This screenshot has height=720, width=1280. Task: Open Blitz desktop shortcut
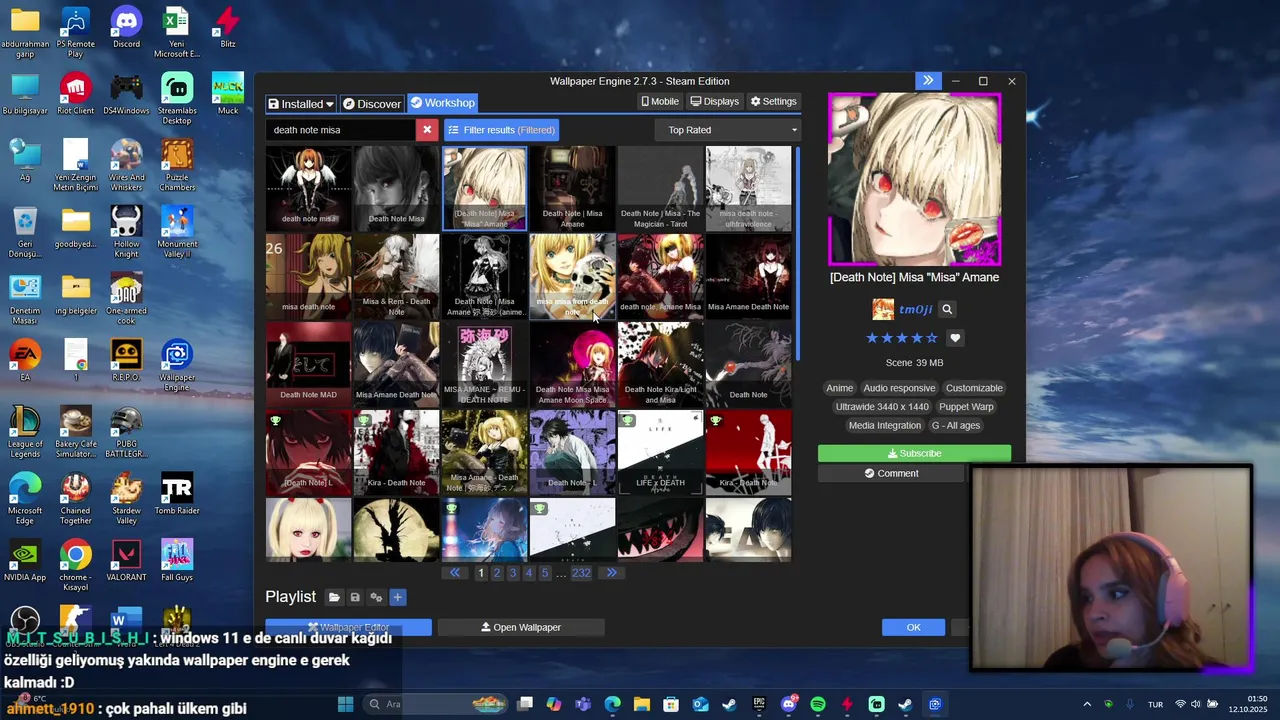(228, 28)
